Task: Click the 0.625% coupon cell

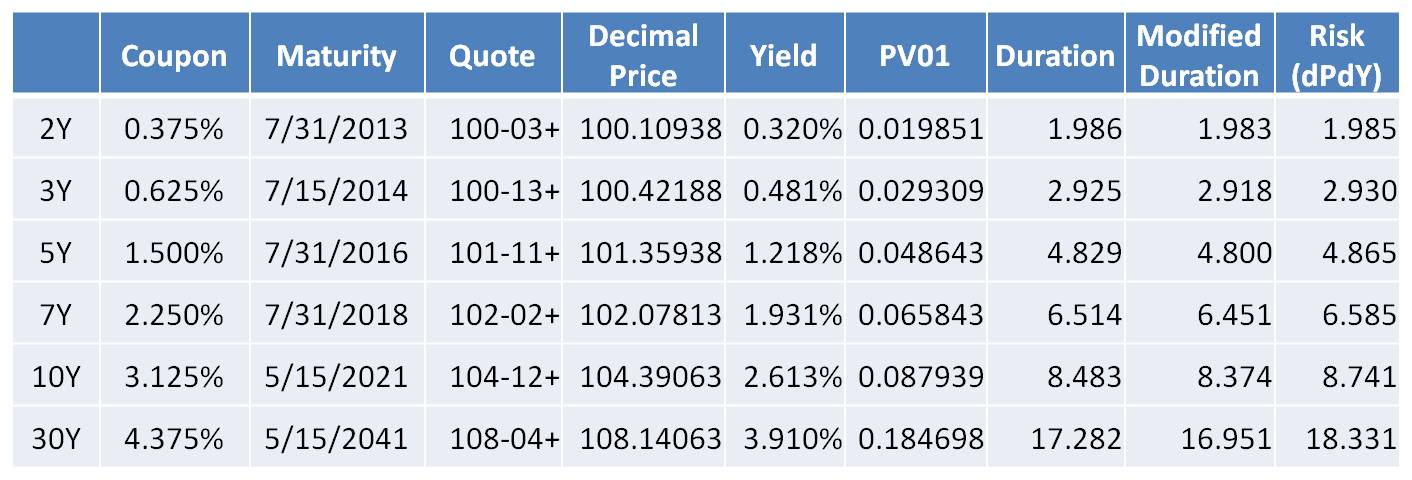Action: [x=174, y=191]
